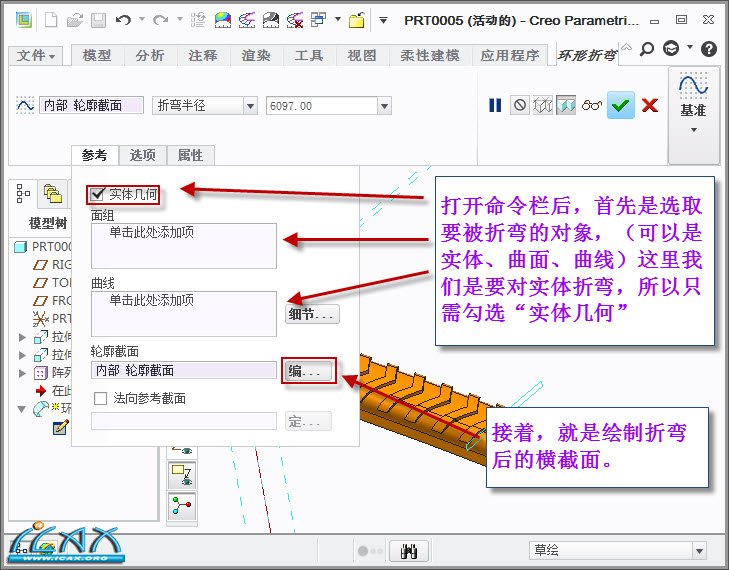Click the Help question mark icon
The image size is (729, 570).
coord(709,48)
